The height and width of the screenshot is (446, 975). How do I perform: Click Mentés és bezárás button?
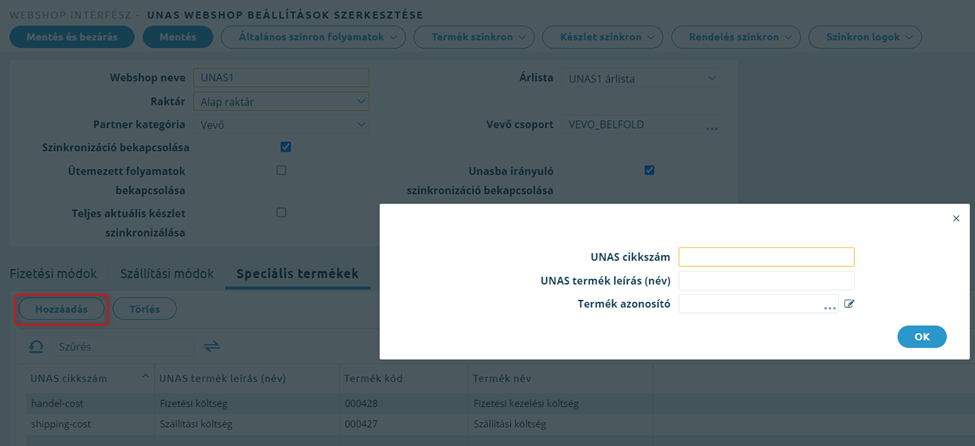pyautogui.click(x=72, y=37)
